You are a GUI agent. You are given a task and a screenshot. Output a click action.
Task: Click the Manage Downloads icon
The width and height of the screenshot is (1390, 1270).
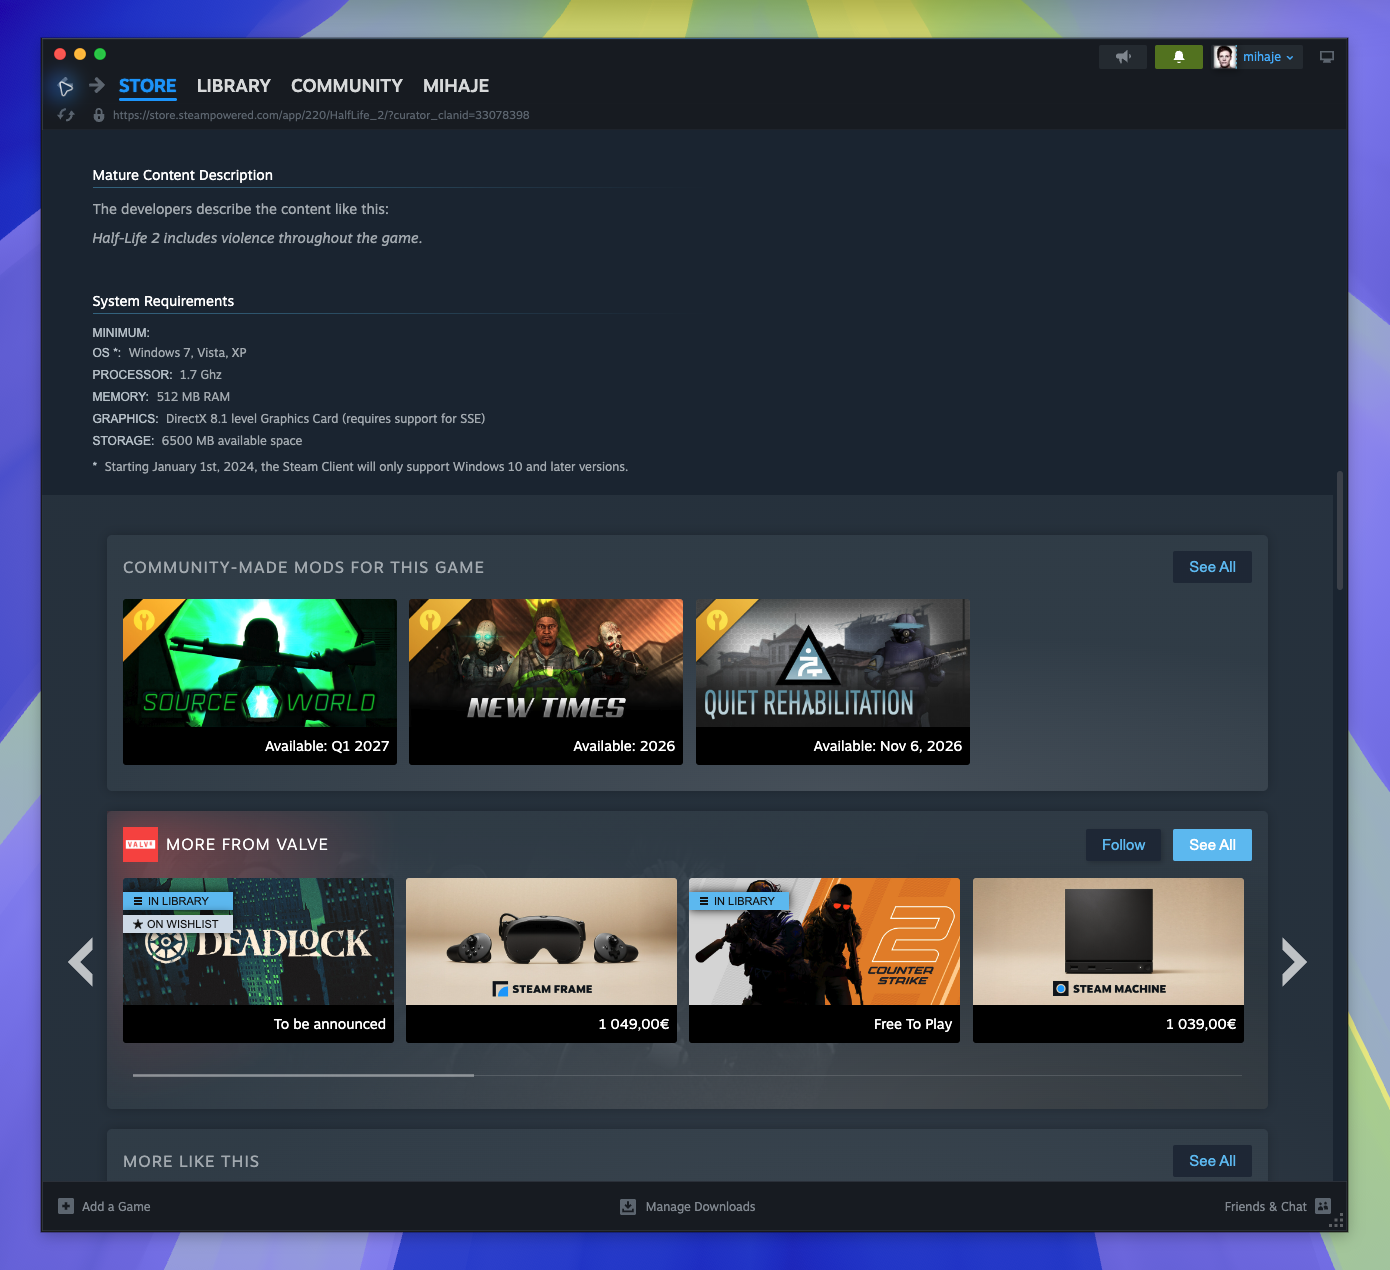(x=628, y=1206)
